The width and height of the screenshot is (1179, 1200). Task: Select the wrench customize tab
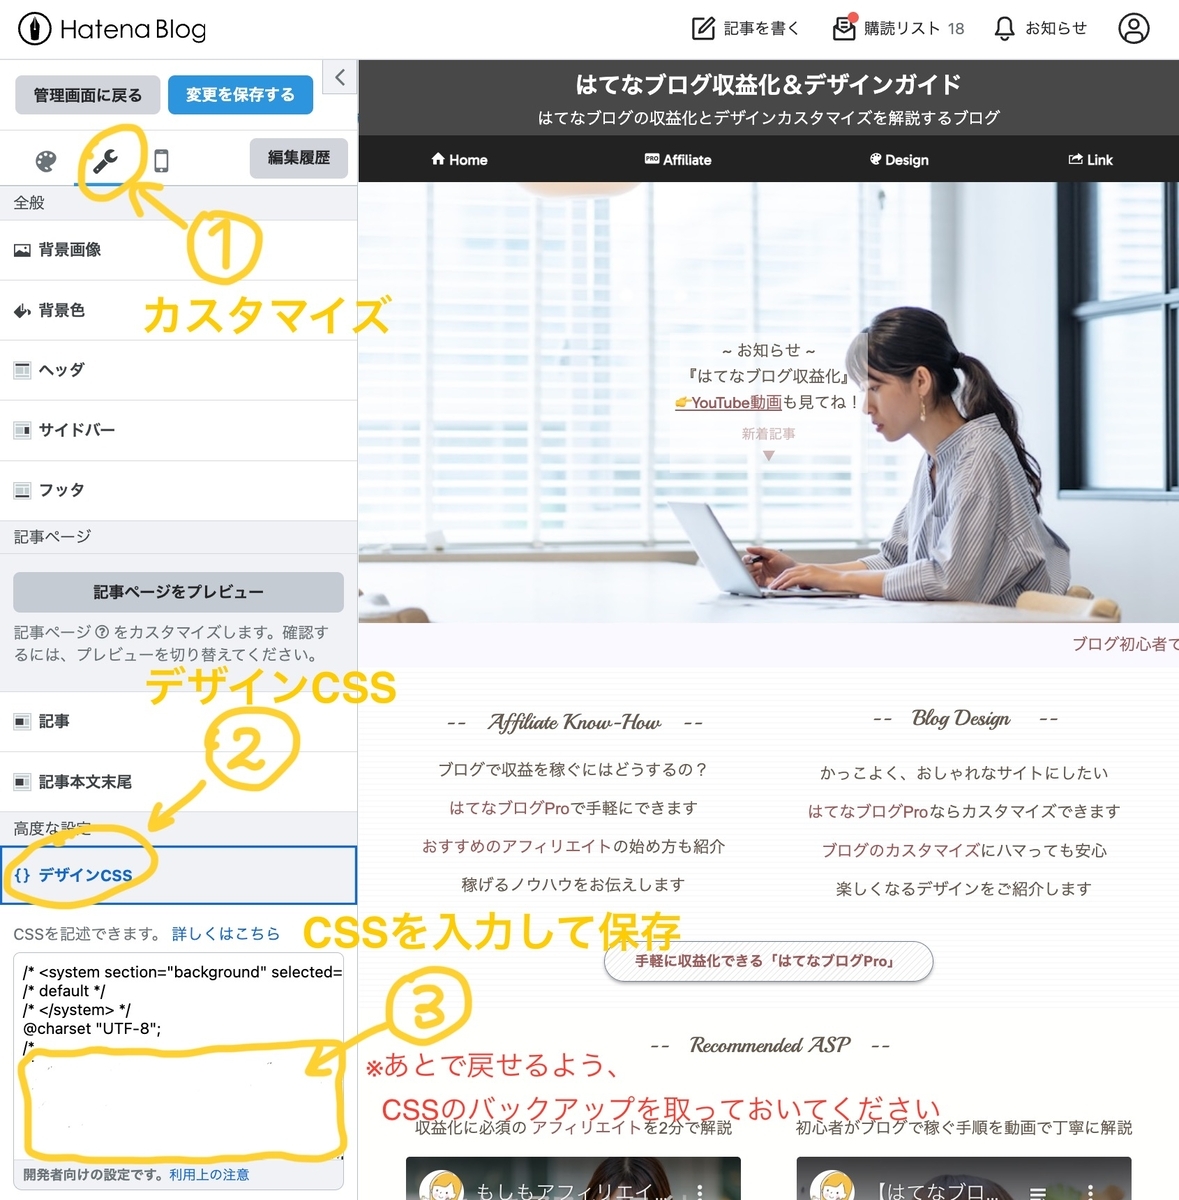(105, 160)
